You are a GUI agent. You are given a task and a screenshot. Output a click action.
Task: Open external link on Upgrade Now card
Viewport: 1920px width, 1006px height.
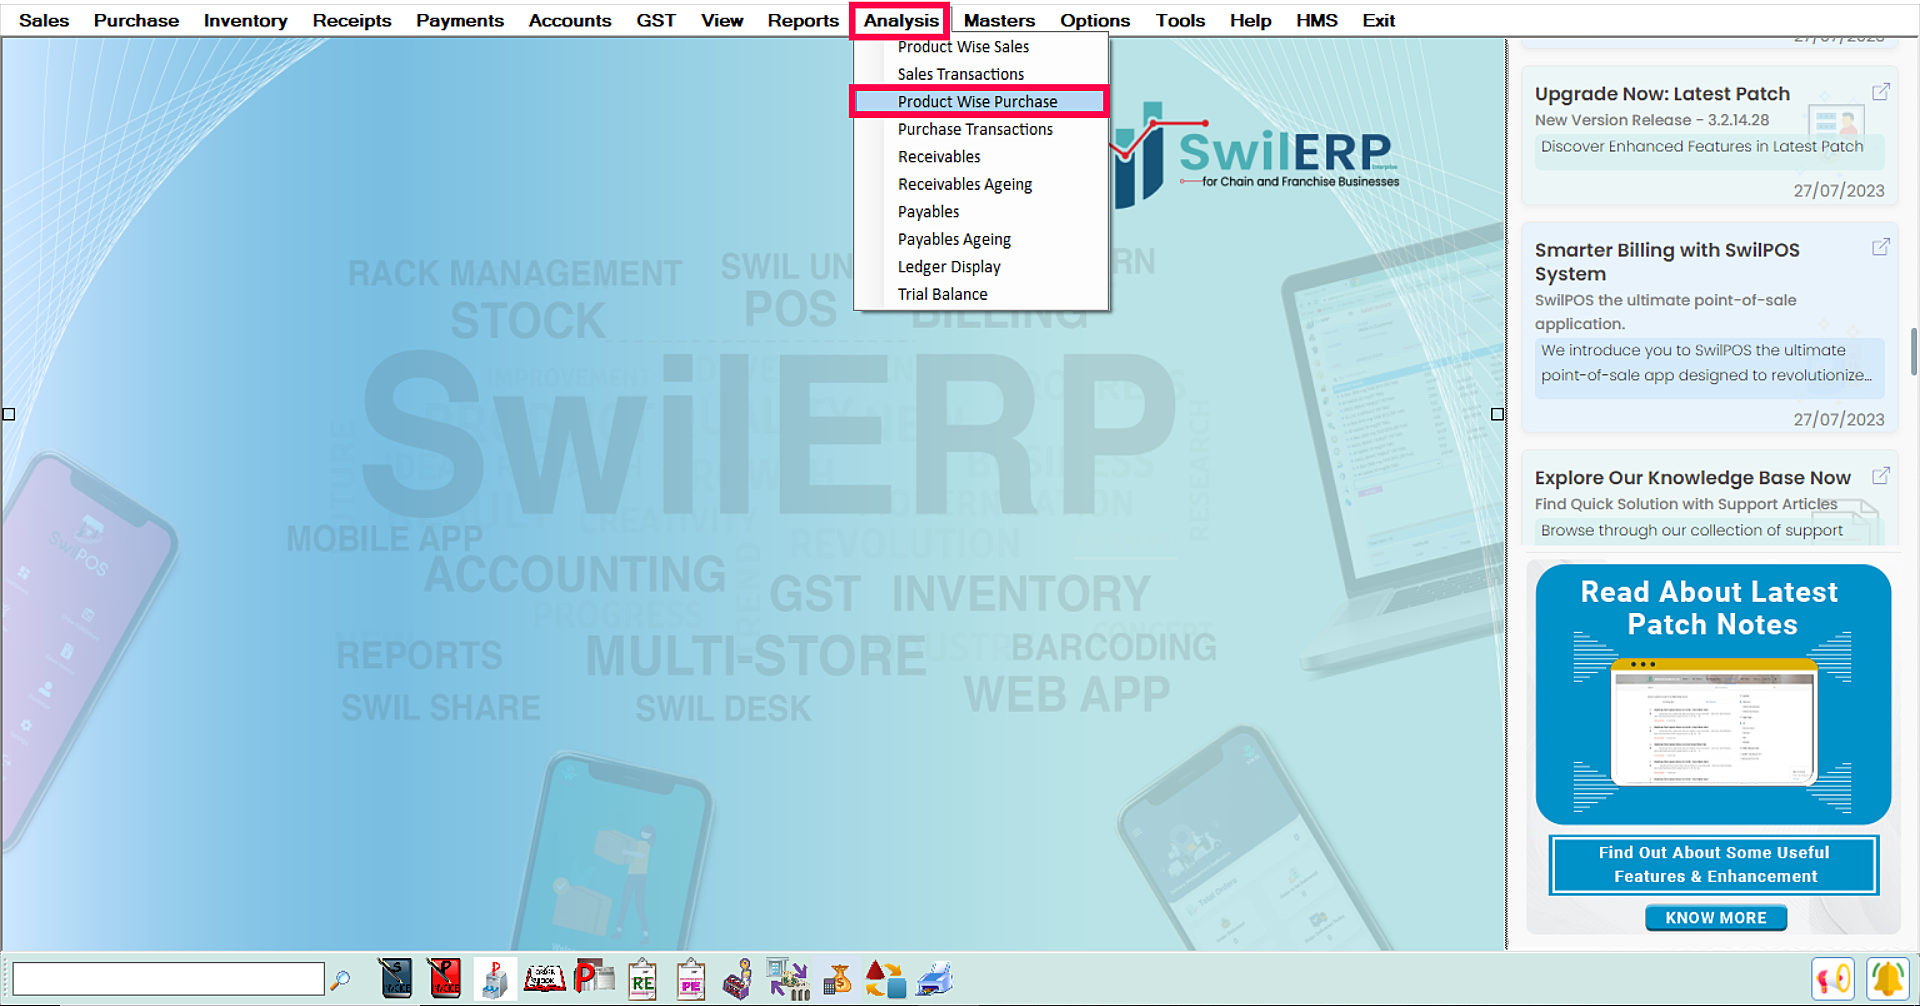tap(1881, 91)
